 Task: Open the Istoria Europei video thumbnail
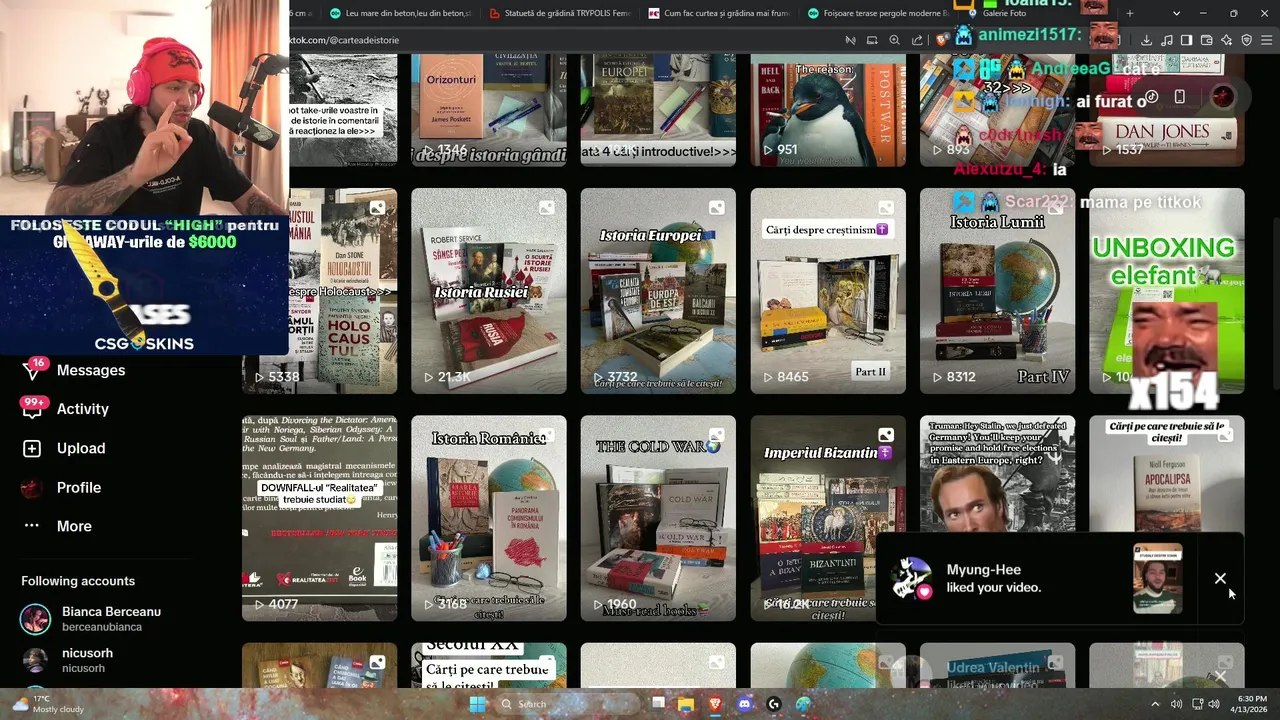pyautogui.click(x=658, y=291)
